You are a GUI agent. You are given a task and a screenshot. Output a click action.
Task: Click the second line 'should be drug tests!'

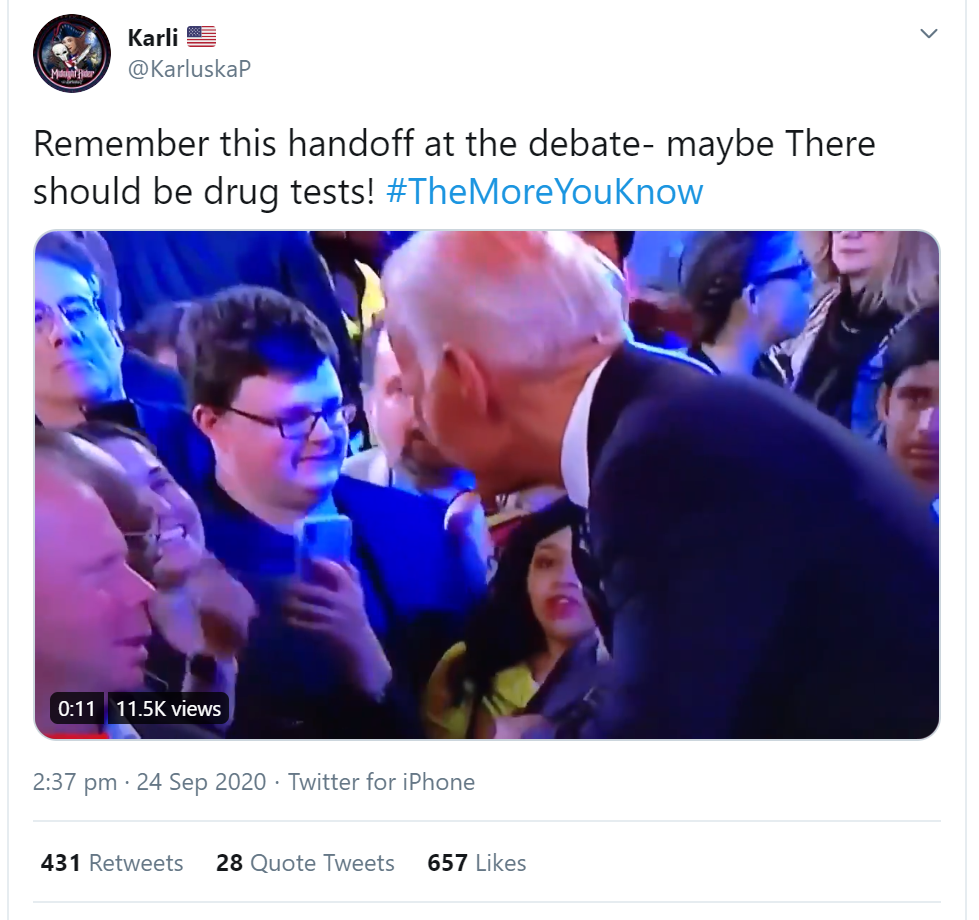click(x=204, y=191)
